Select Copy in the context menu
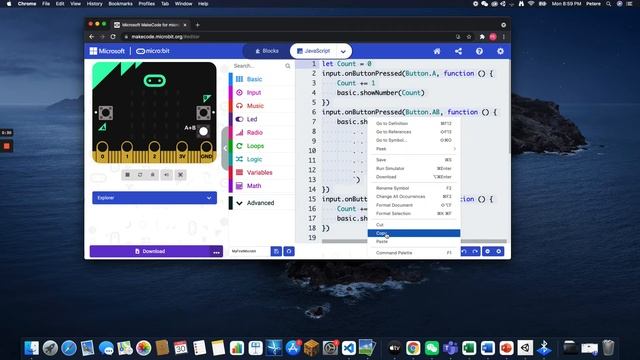The image size is (640, 360). click(x=414, y=233)
